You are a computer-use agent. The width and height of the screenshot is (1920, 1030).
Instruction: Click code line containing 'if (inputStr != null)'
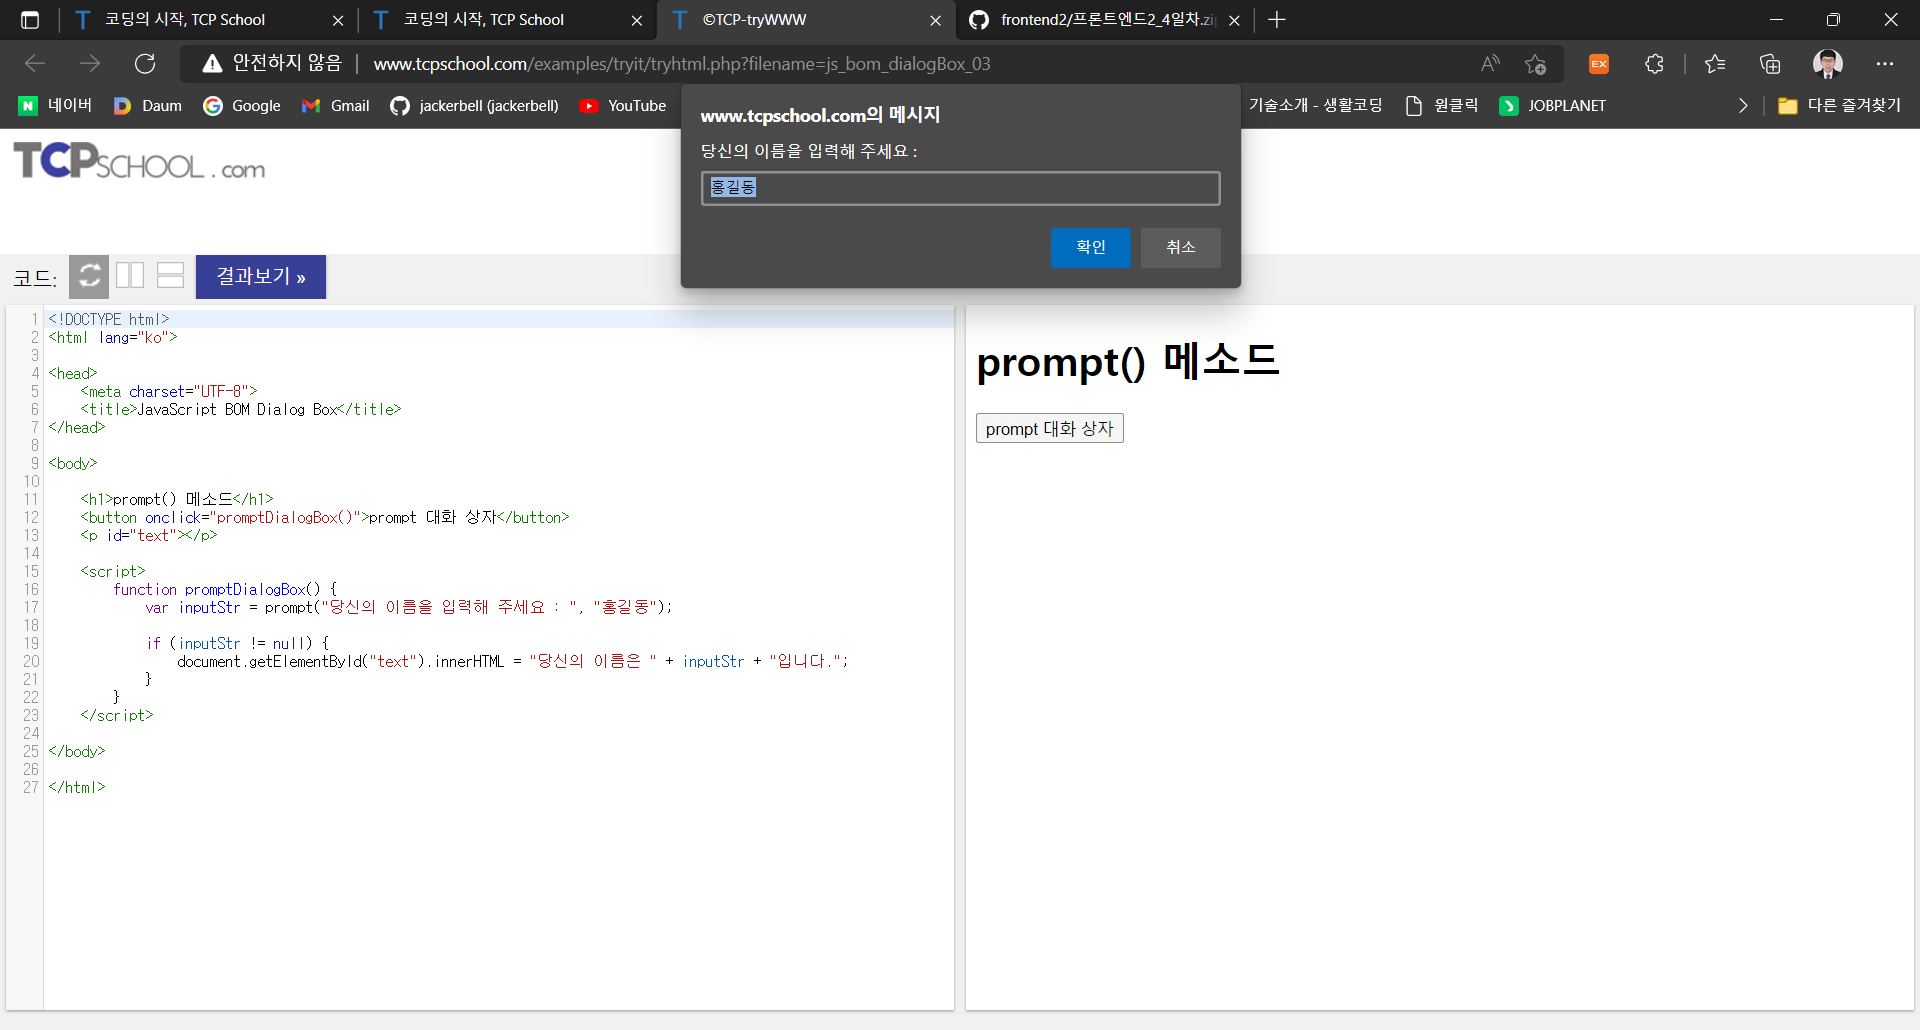(238, 643)
